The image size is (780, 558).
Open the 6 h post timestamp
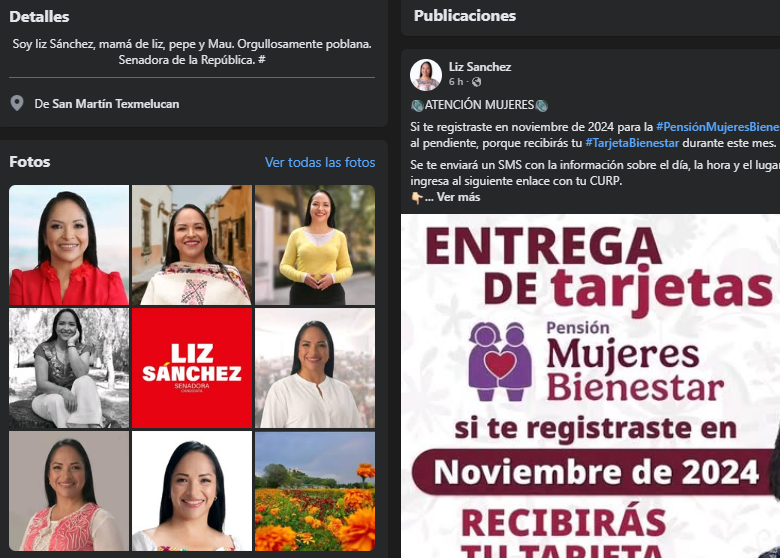pos(456,82)
